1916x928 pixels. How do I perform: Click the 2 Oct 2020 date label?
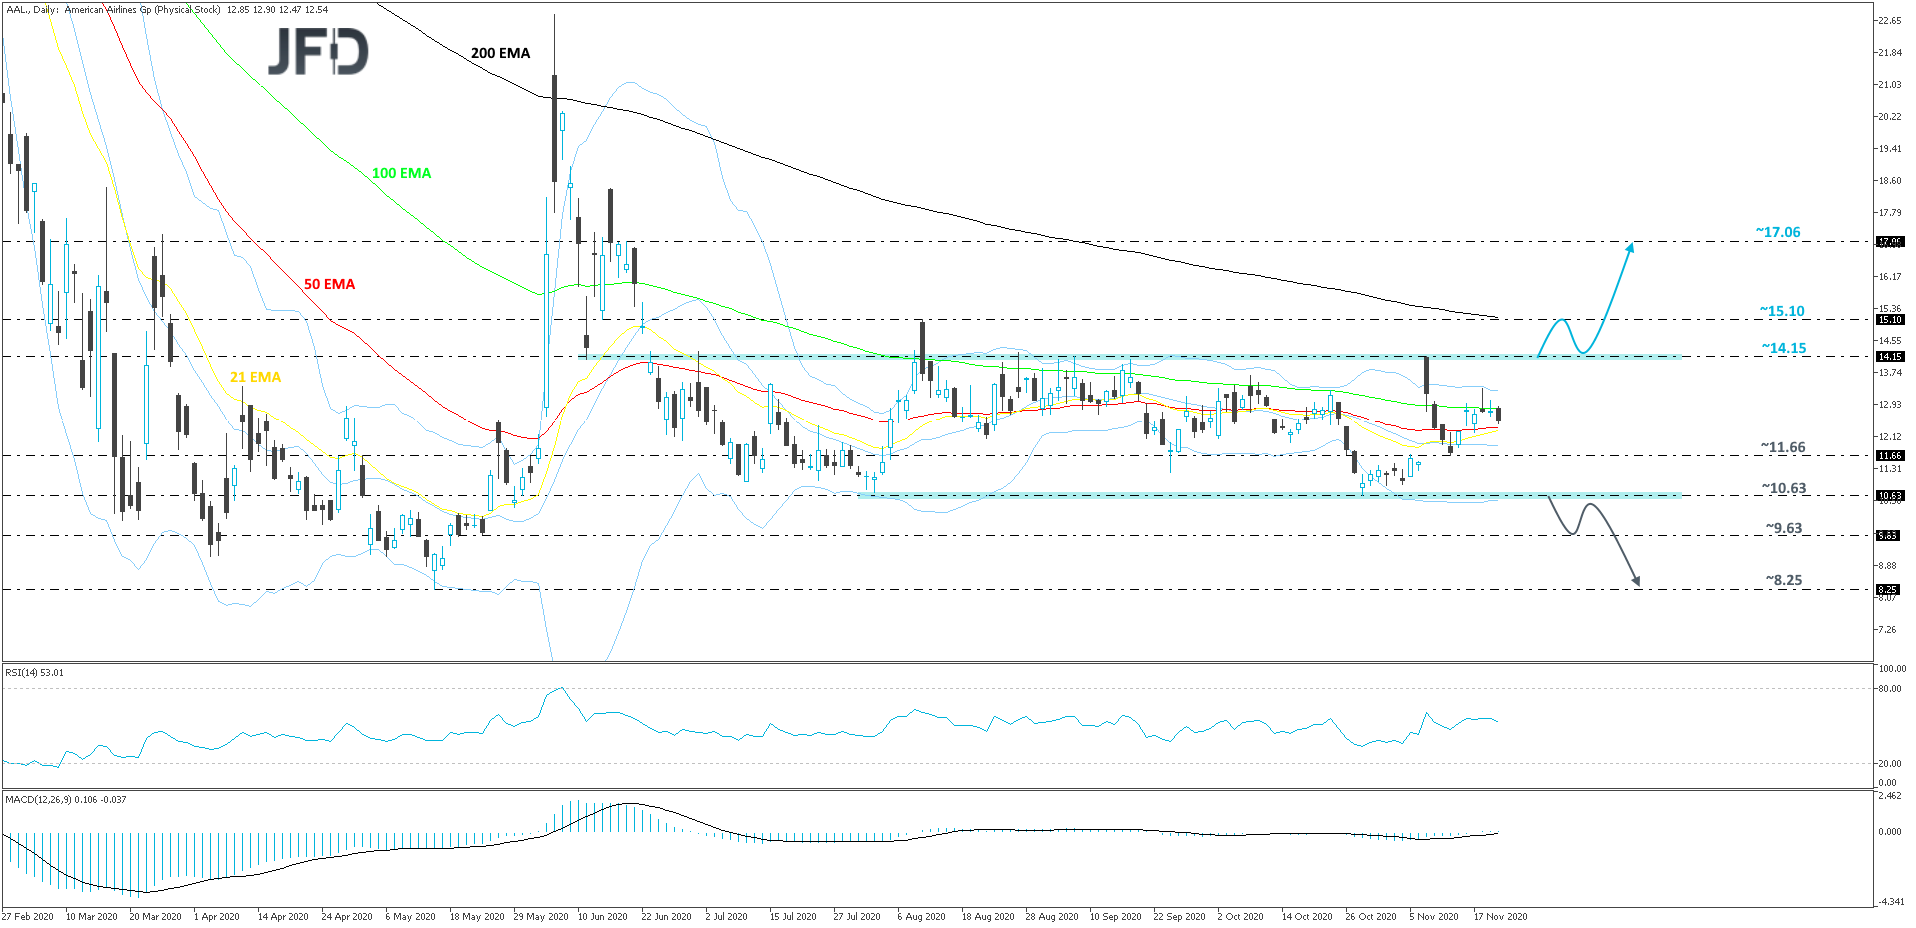(1241, 916)
